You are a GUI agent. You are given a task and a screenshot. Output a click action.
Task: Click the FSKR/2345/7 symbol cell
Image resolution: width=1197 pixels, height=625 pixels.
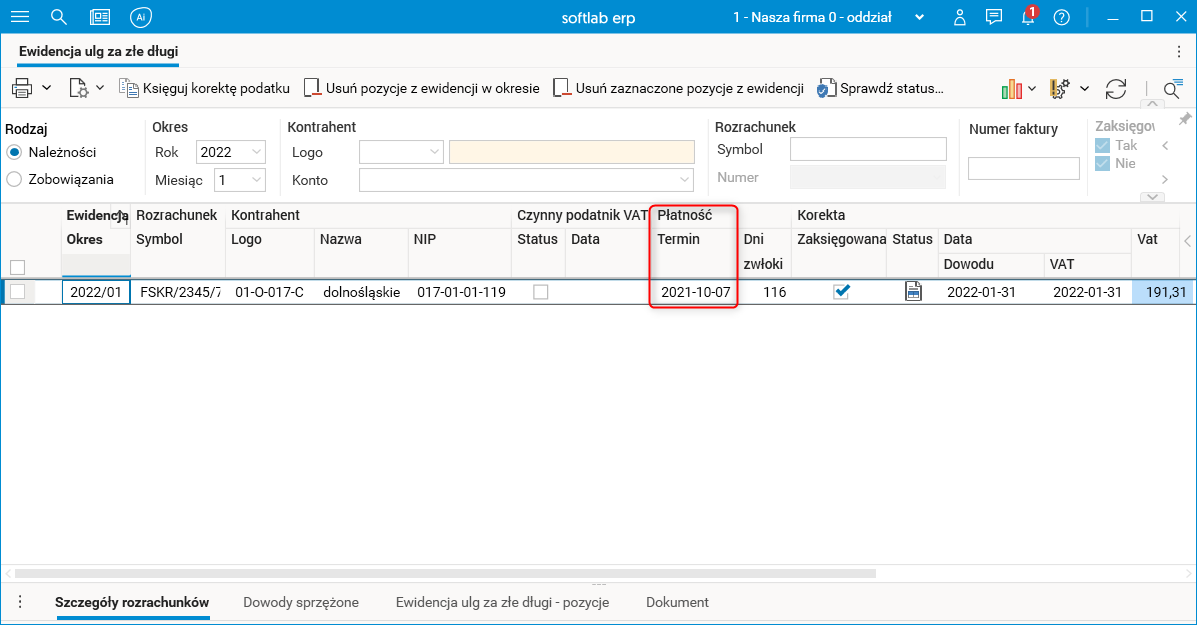click(179, 292)
